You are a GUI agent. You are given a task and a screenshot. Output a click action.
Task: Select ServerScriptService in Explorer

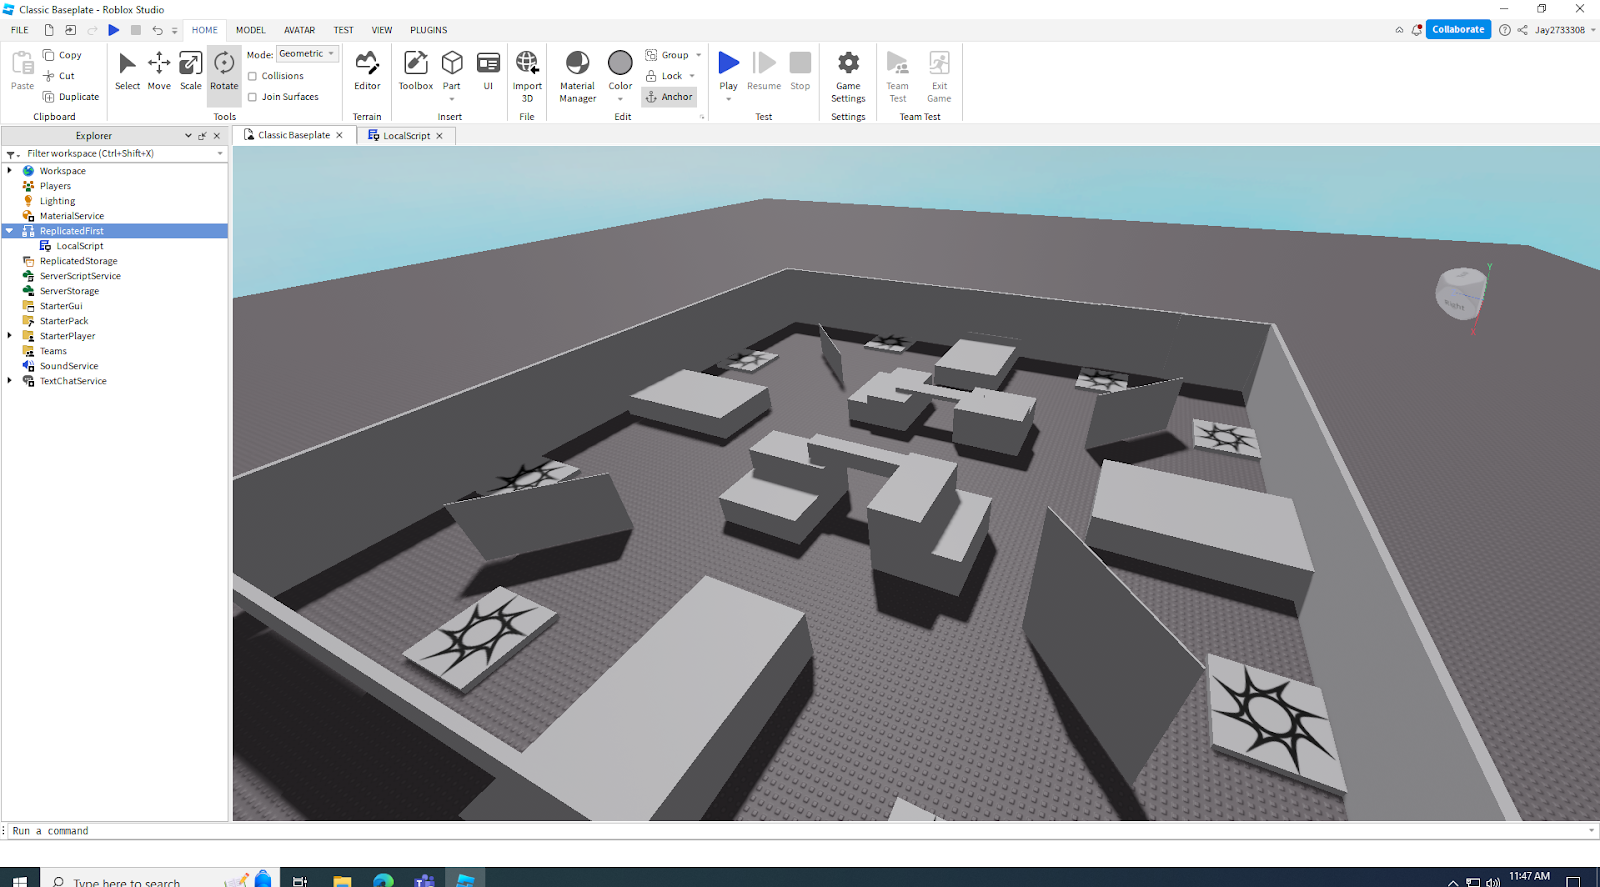point(80,276)
